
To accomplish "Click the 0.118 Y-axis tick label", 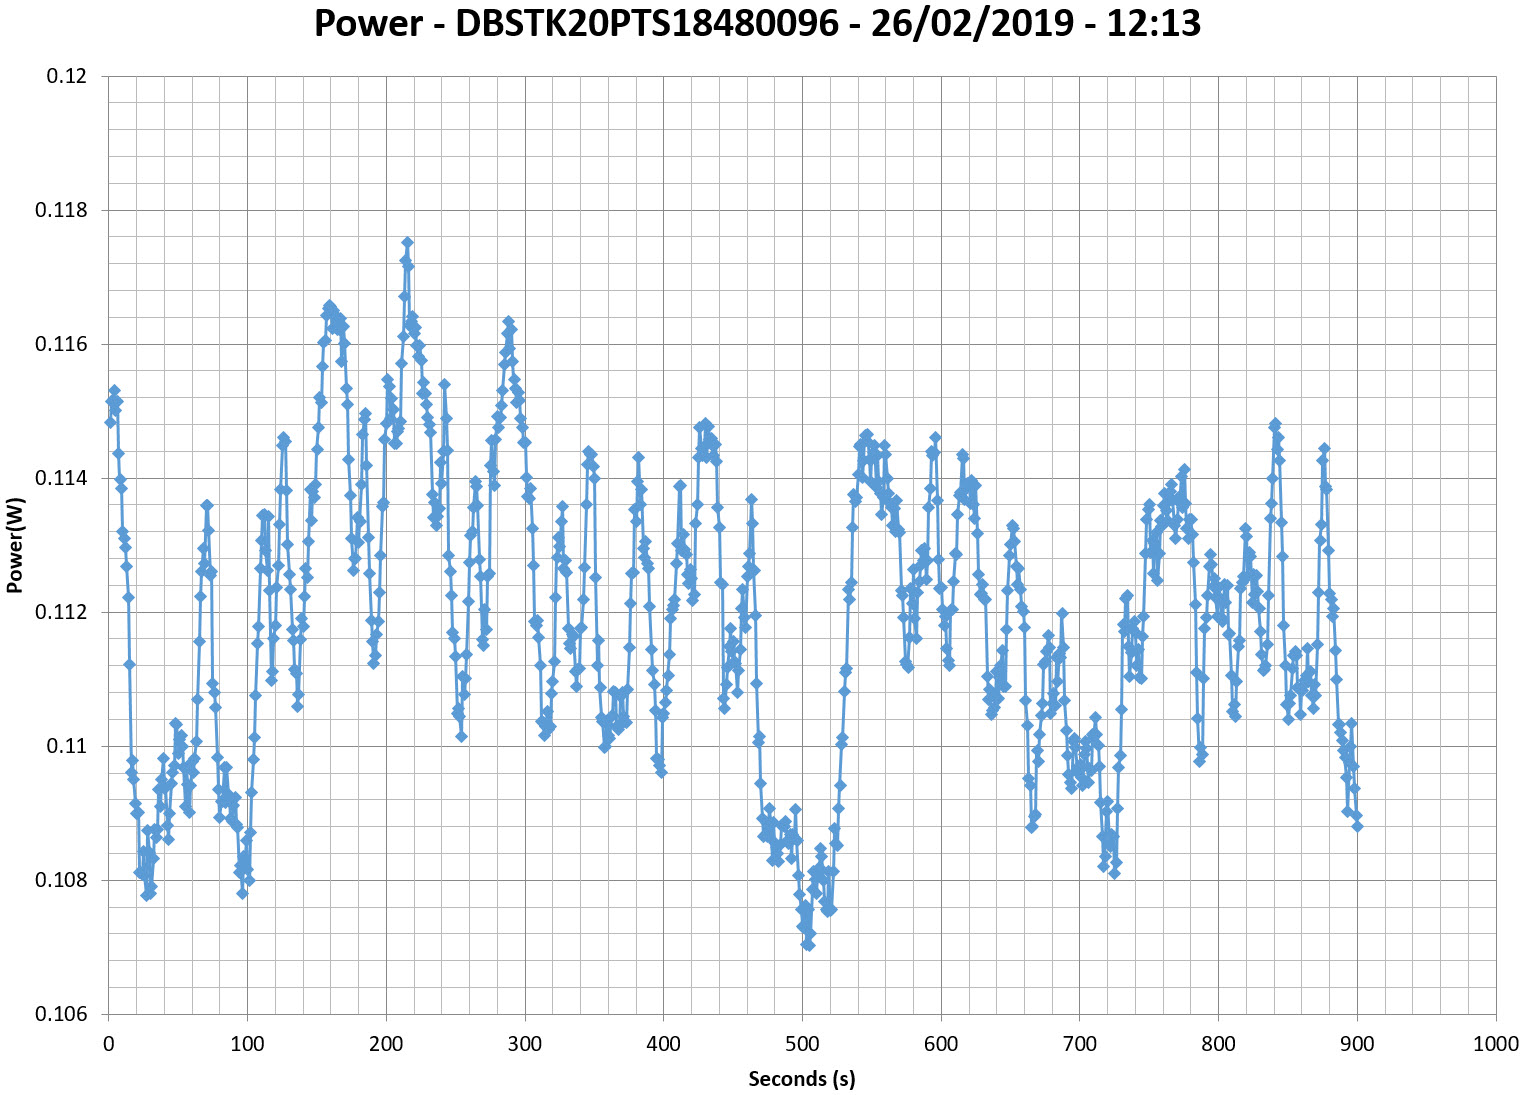I will tap(61, 210).
